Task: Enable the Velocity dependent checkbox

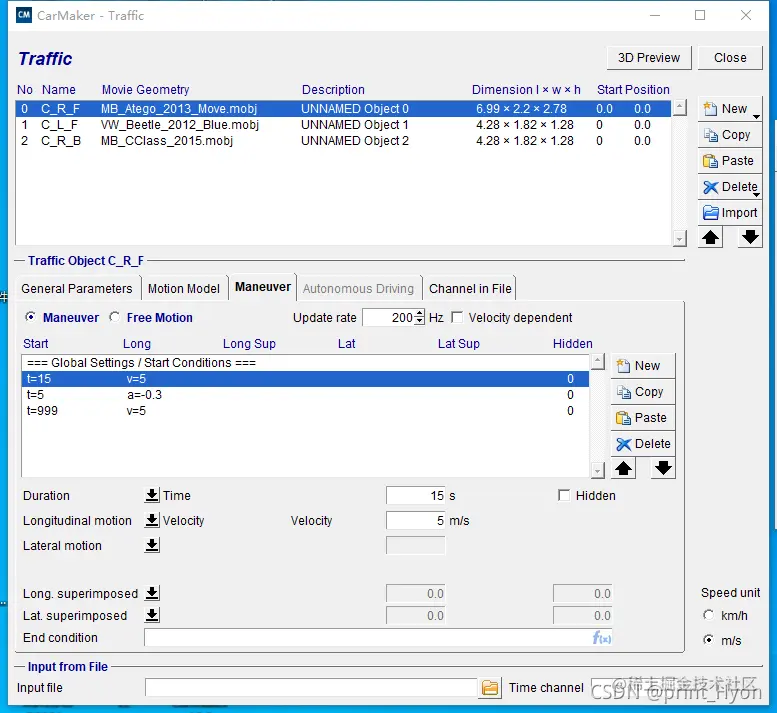Action: tap(457, 317)
